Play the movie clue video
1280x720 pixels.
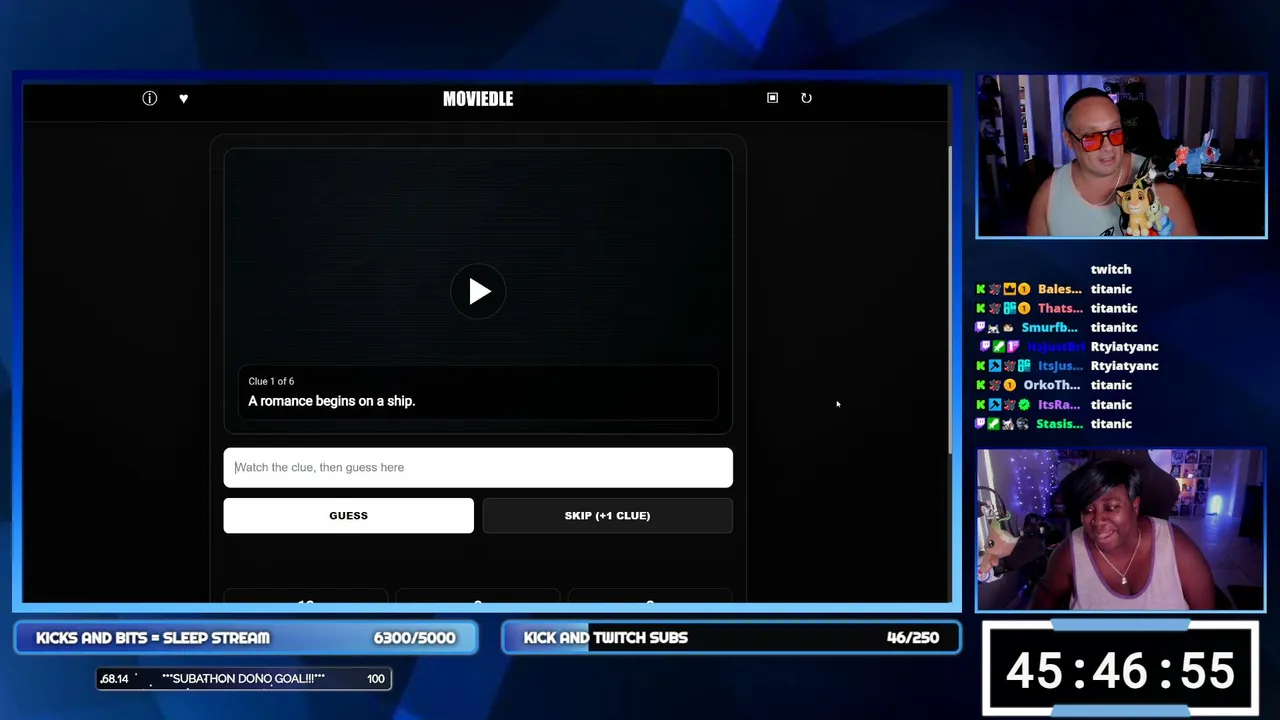click(x=478, y=292)
